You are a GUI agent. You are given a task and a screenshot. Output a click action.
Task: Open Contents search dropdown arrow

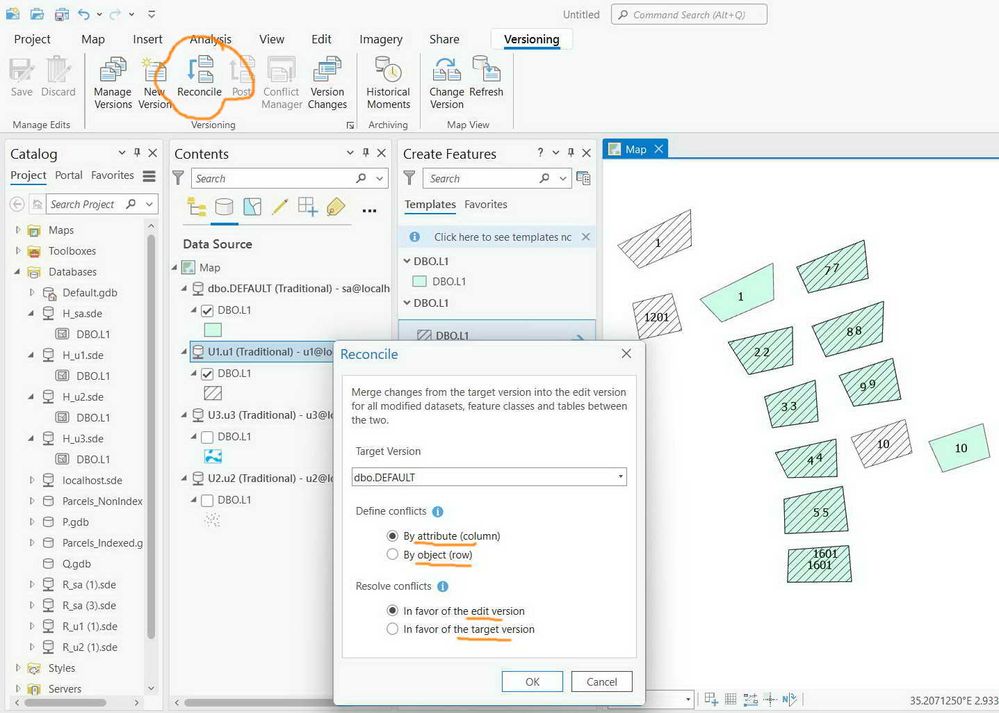(x=380, y=178)
